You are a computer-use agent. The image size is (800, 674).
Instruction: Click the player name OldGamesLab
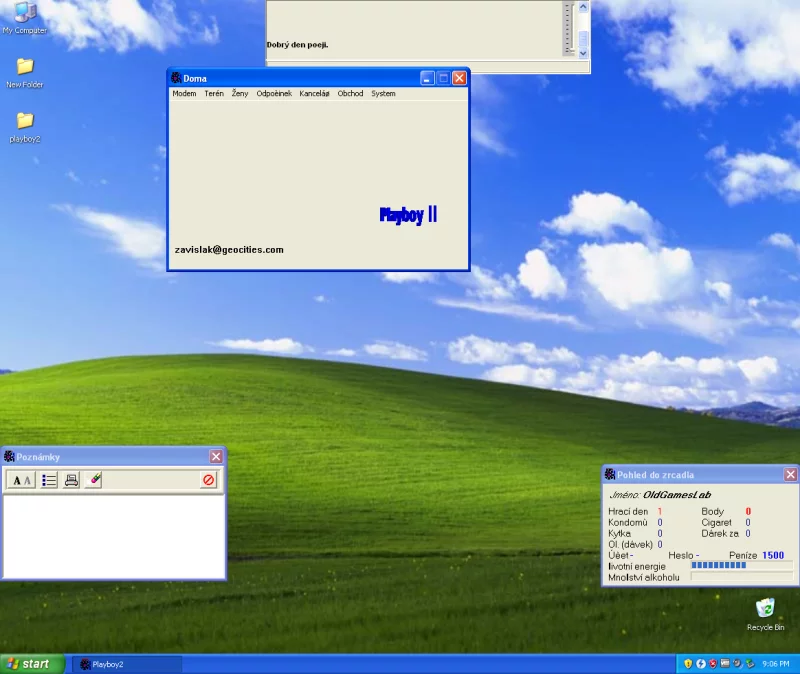click(677, 495)
